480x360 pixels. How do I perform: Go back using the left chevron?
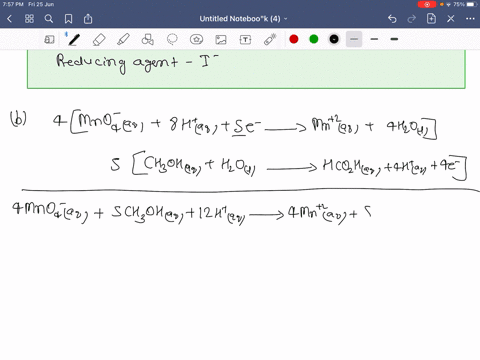10,19
